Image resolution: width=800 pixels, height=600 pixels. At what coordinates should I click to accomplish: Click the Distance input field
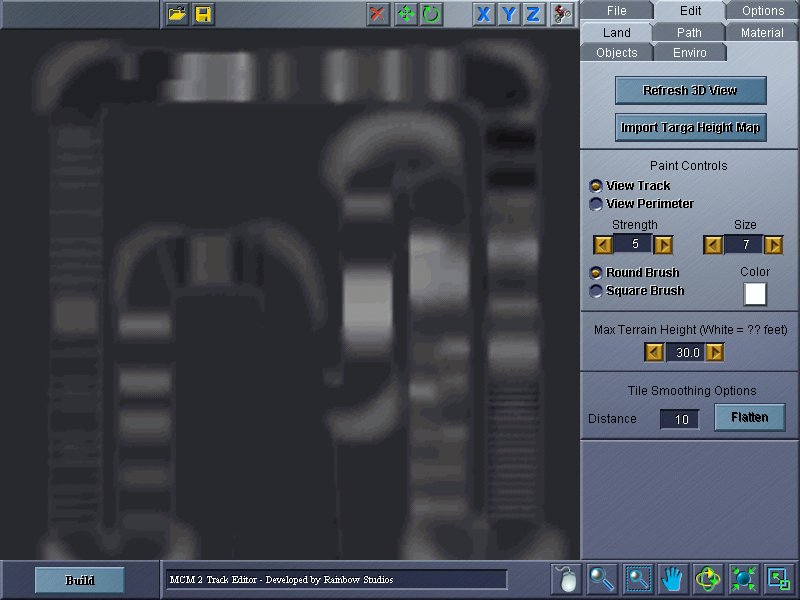click(680, 419)
